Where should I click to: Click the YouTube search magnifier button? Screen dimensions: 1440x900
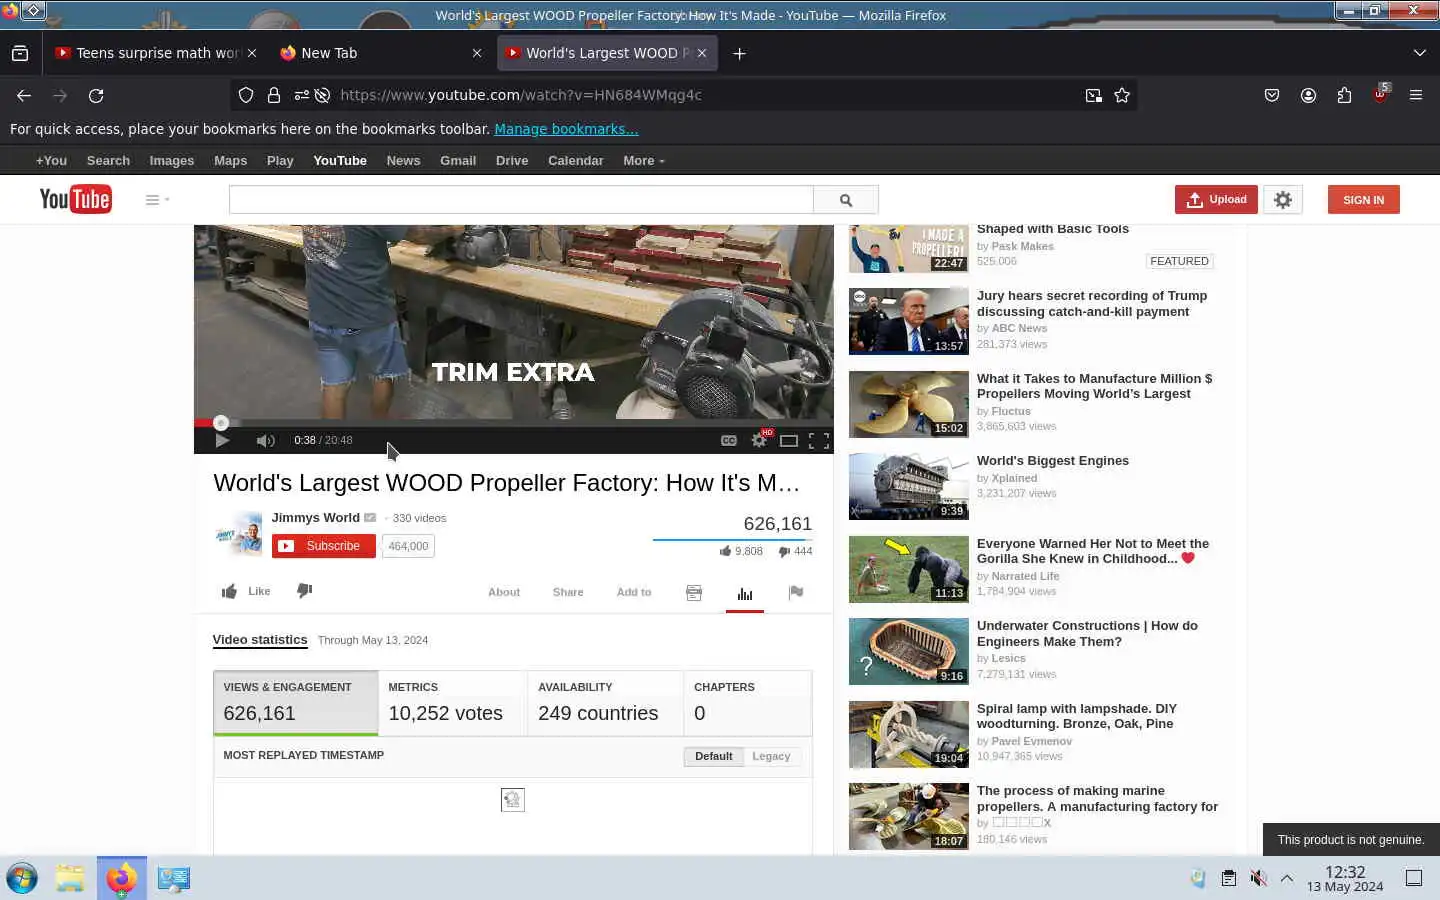pos(846,200)
